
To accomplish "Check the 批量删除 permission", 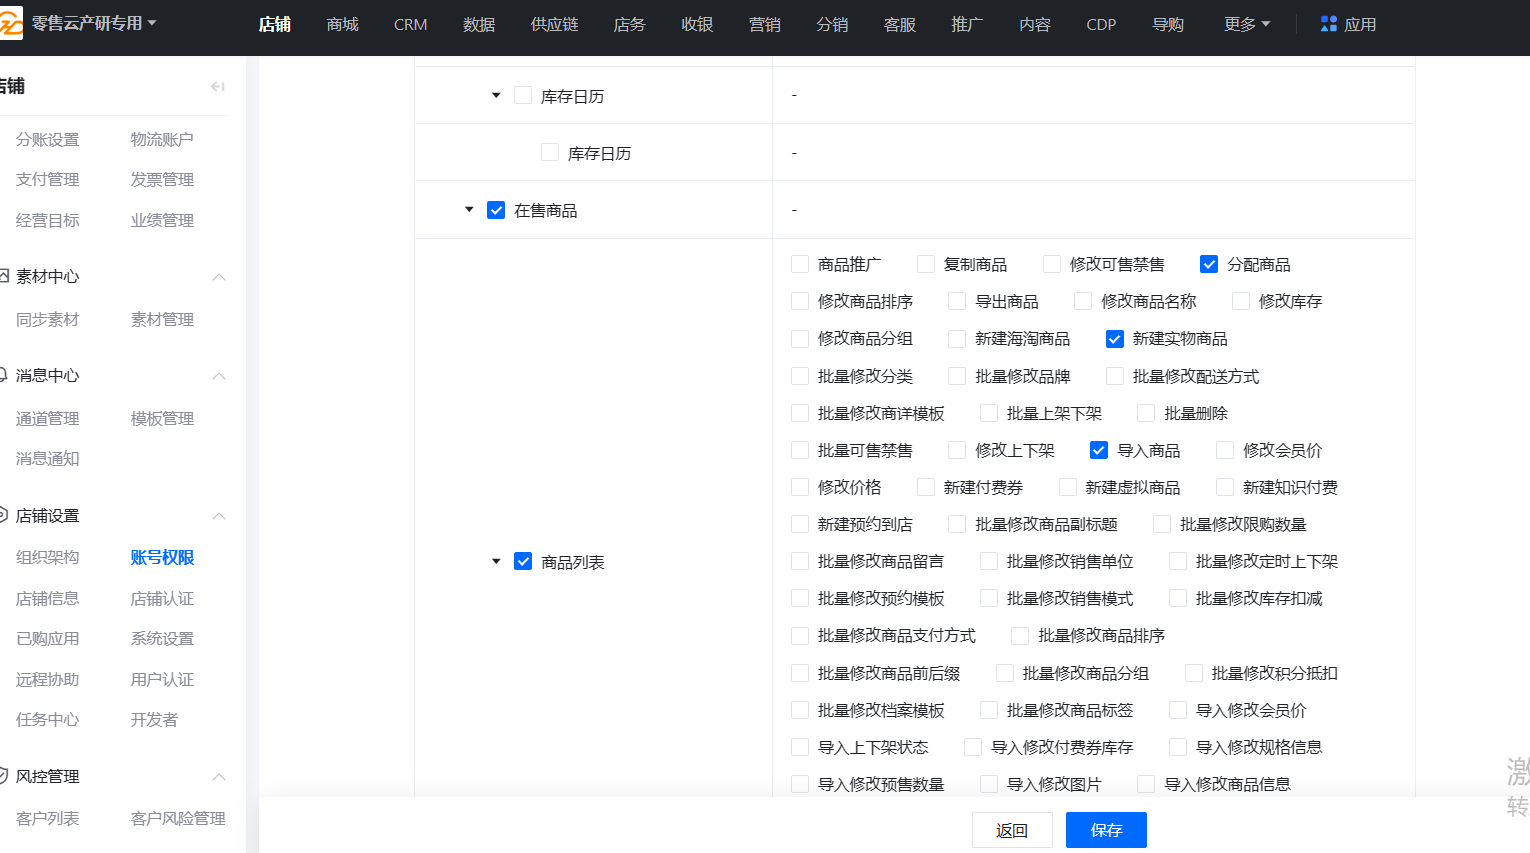I will coord(1146,413).
